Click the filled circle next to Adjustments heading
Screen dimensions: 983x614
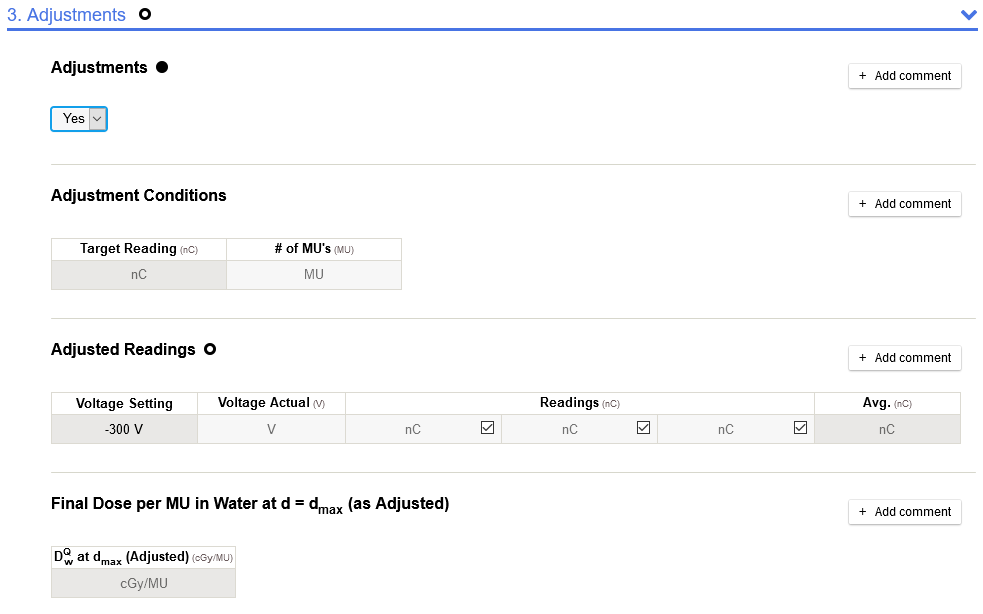click(x=162, y=68)
